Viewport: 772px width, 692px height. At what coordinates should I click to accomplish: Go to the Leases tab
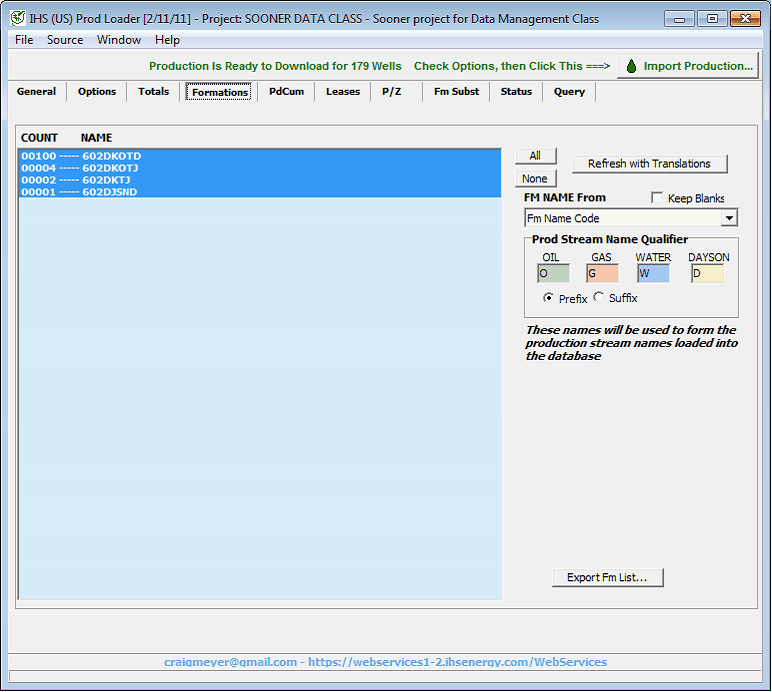[343, 92]
